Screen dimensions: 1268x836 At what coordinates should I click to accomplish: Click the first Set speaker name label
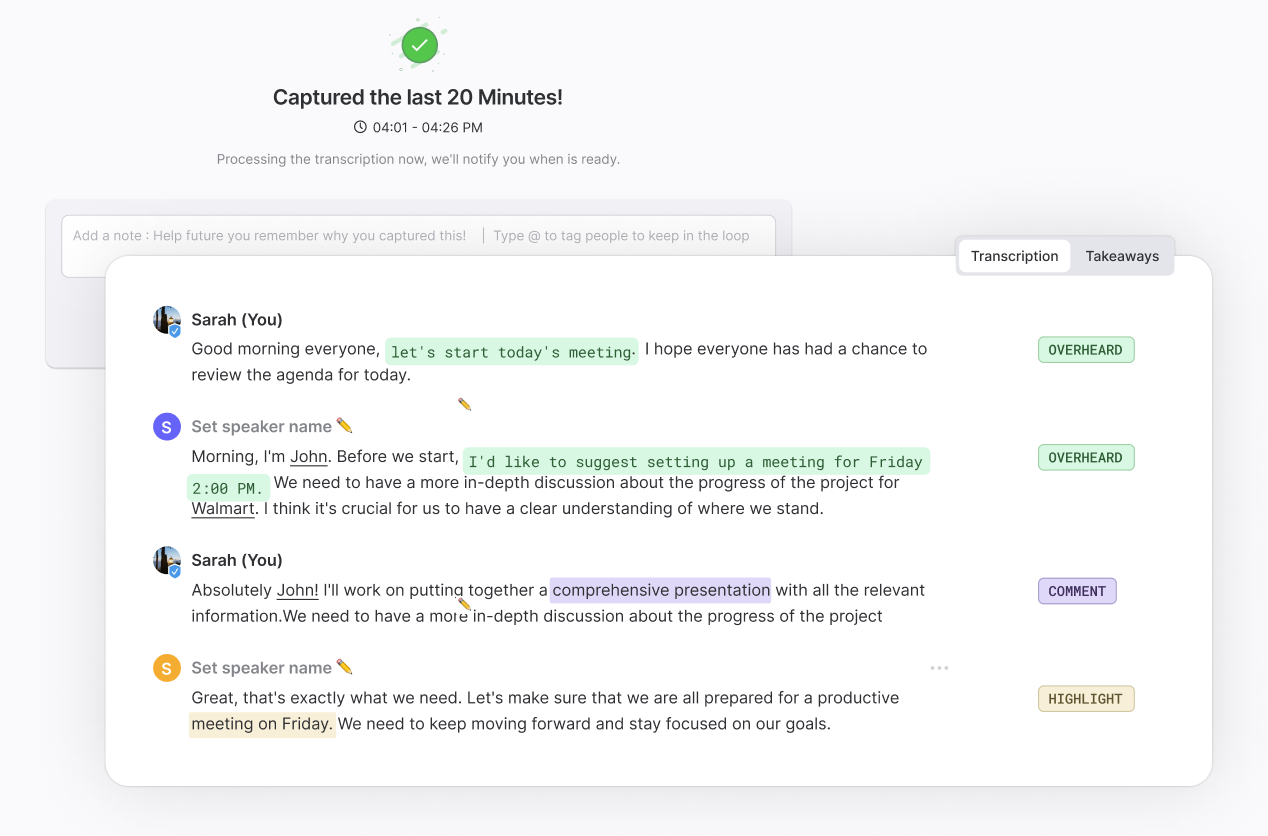click(x=261, y=427)
